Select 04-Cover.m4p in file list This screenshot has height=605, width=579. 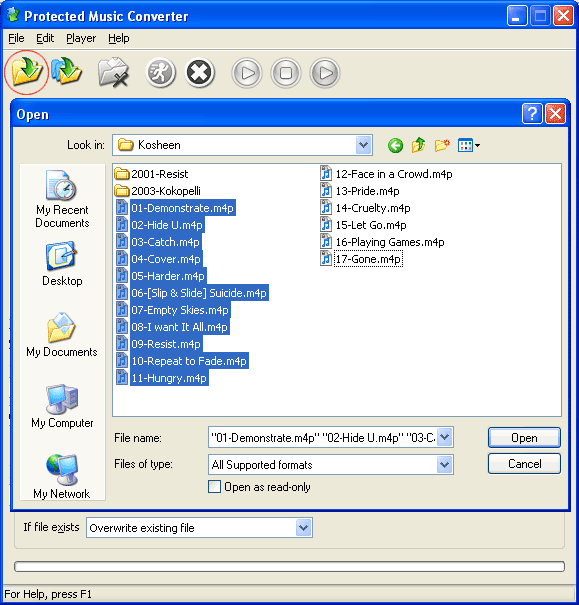(x=159, y=259)
